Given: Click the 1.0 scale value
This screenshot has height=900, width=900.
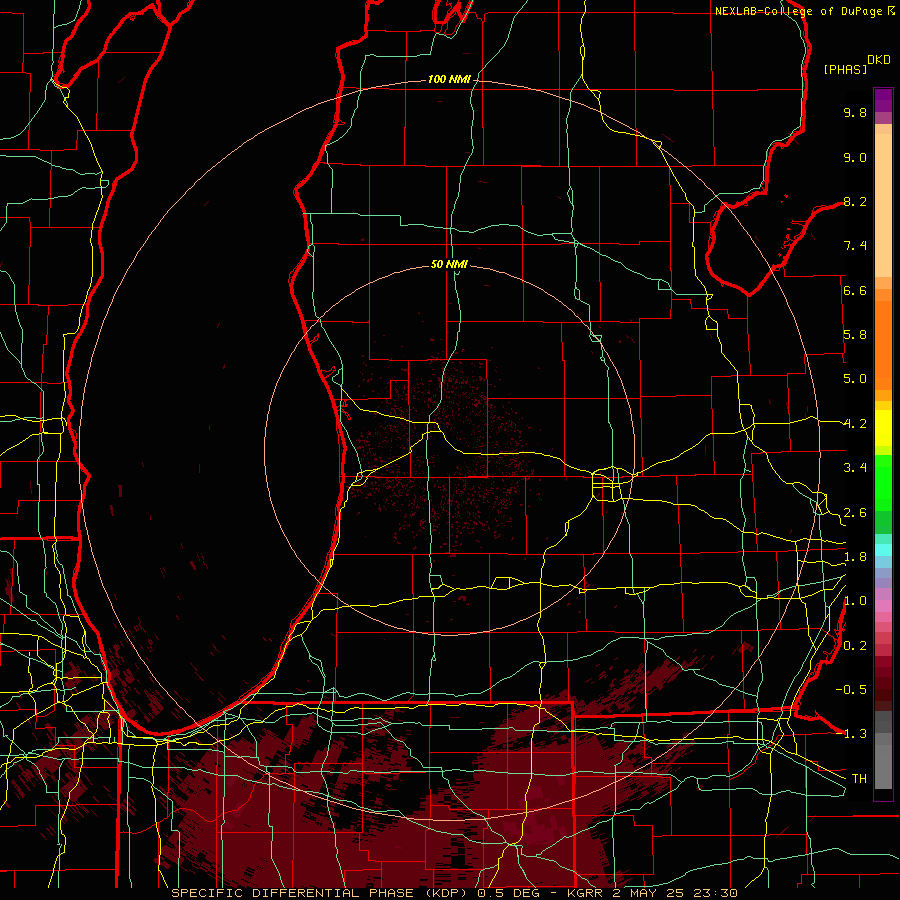Looking at the screenshot, I should tap(855, 601).
